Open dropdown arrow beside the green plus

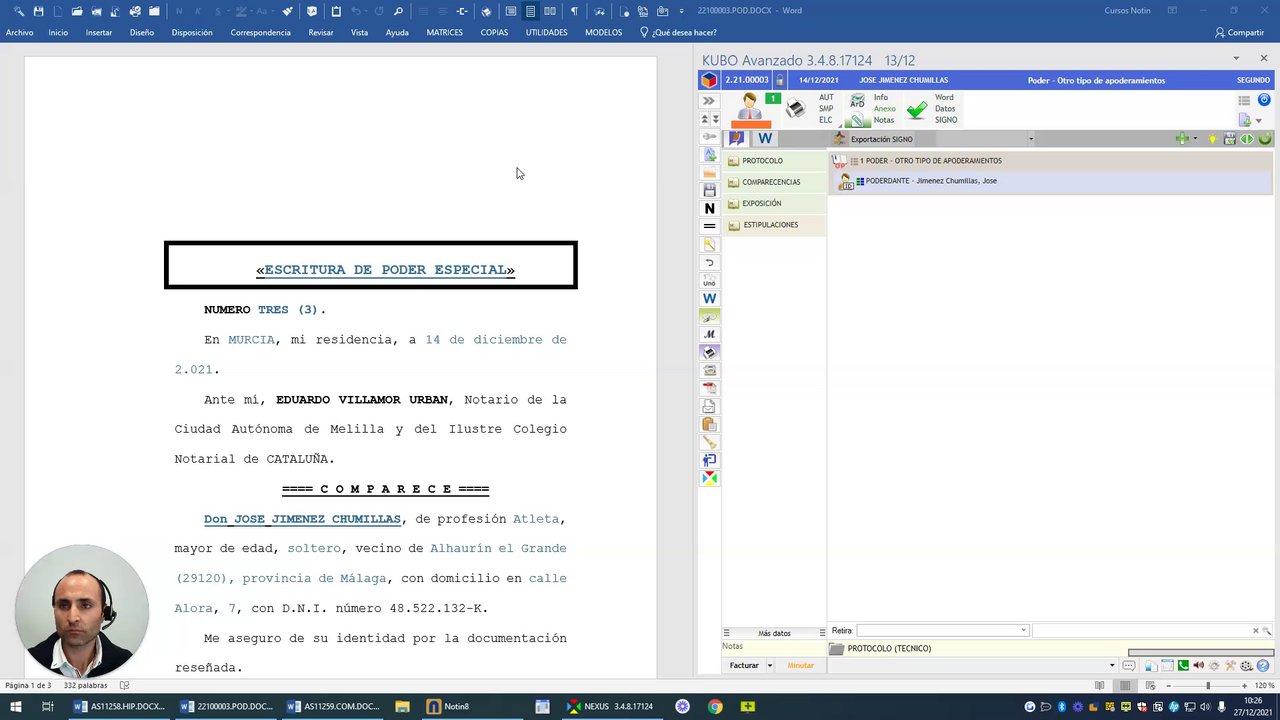[x=1195, y=139]
